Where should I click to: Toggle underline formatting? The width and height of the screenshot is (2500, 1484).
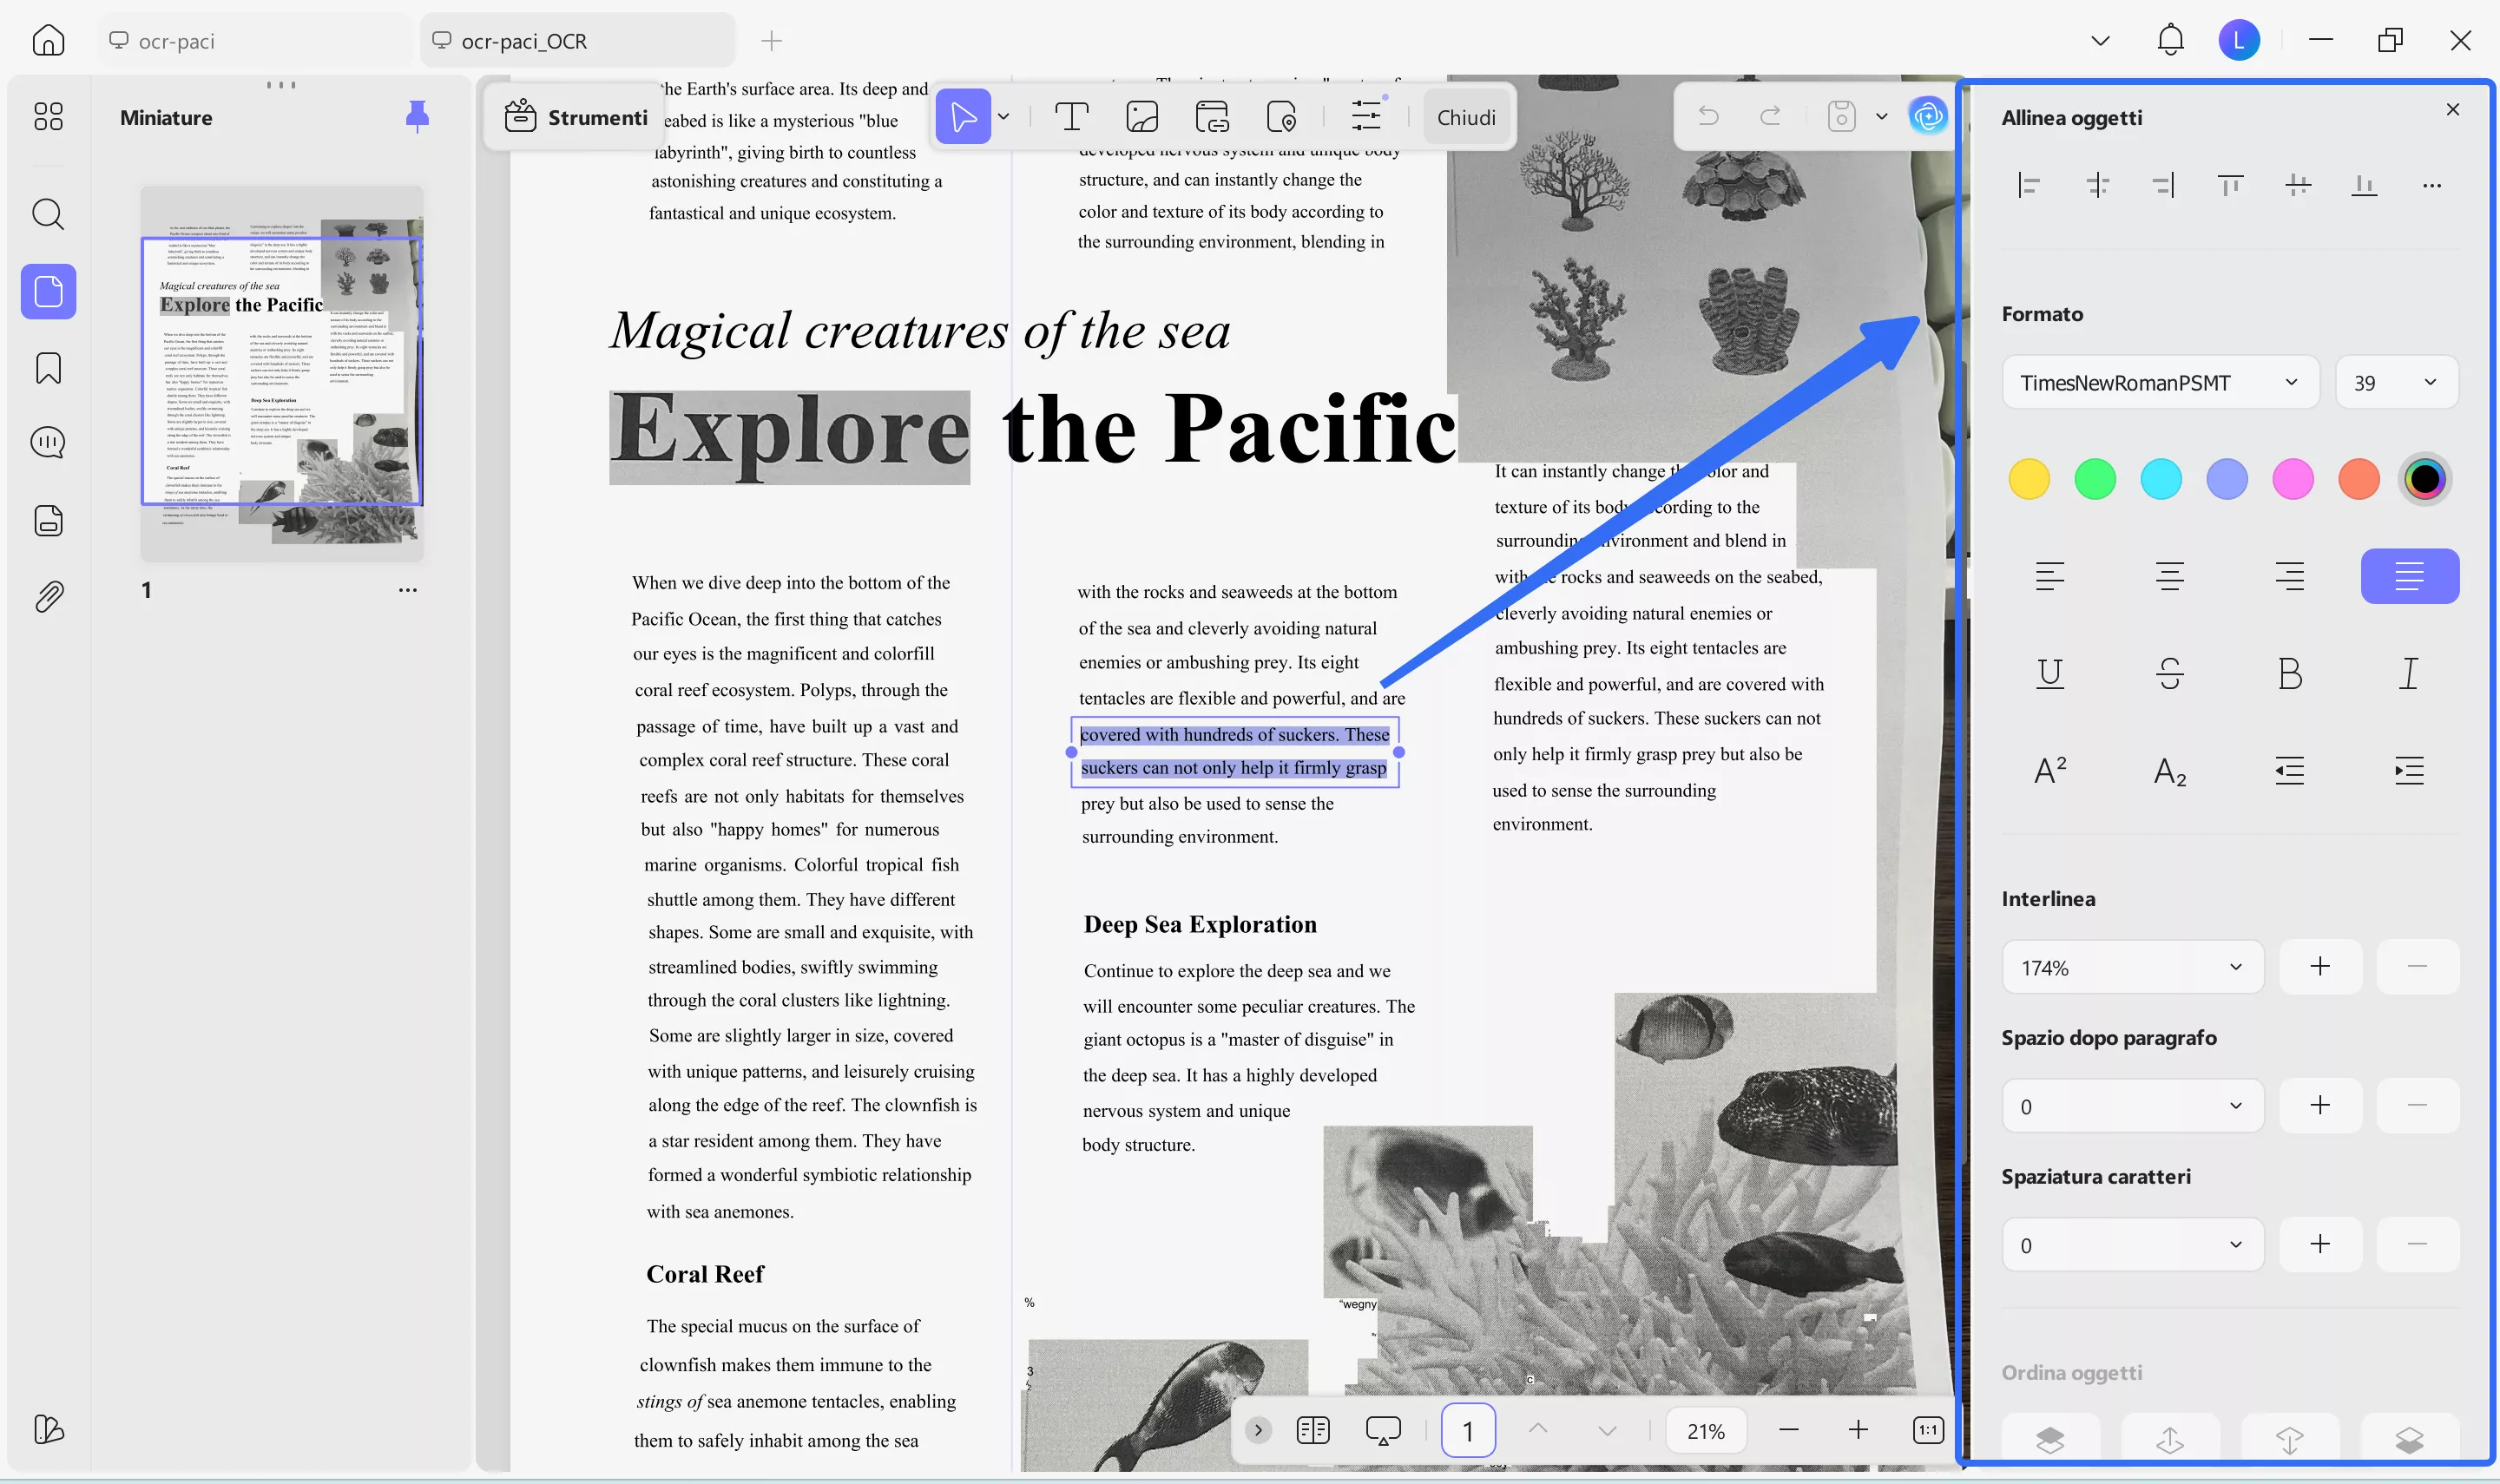(2049, 673)
